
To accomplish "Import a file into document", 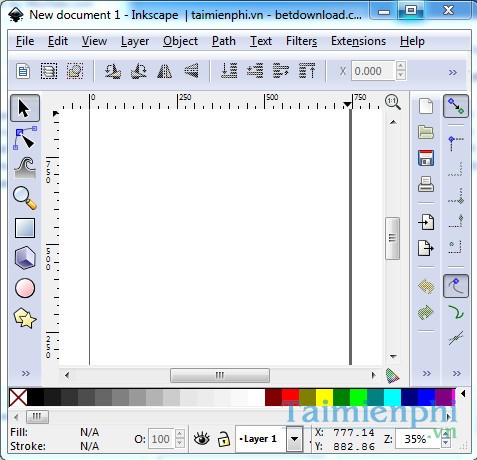I will [x=426, y=222].
